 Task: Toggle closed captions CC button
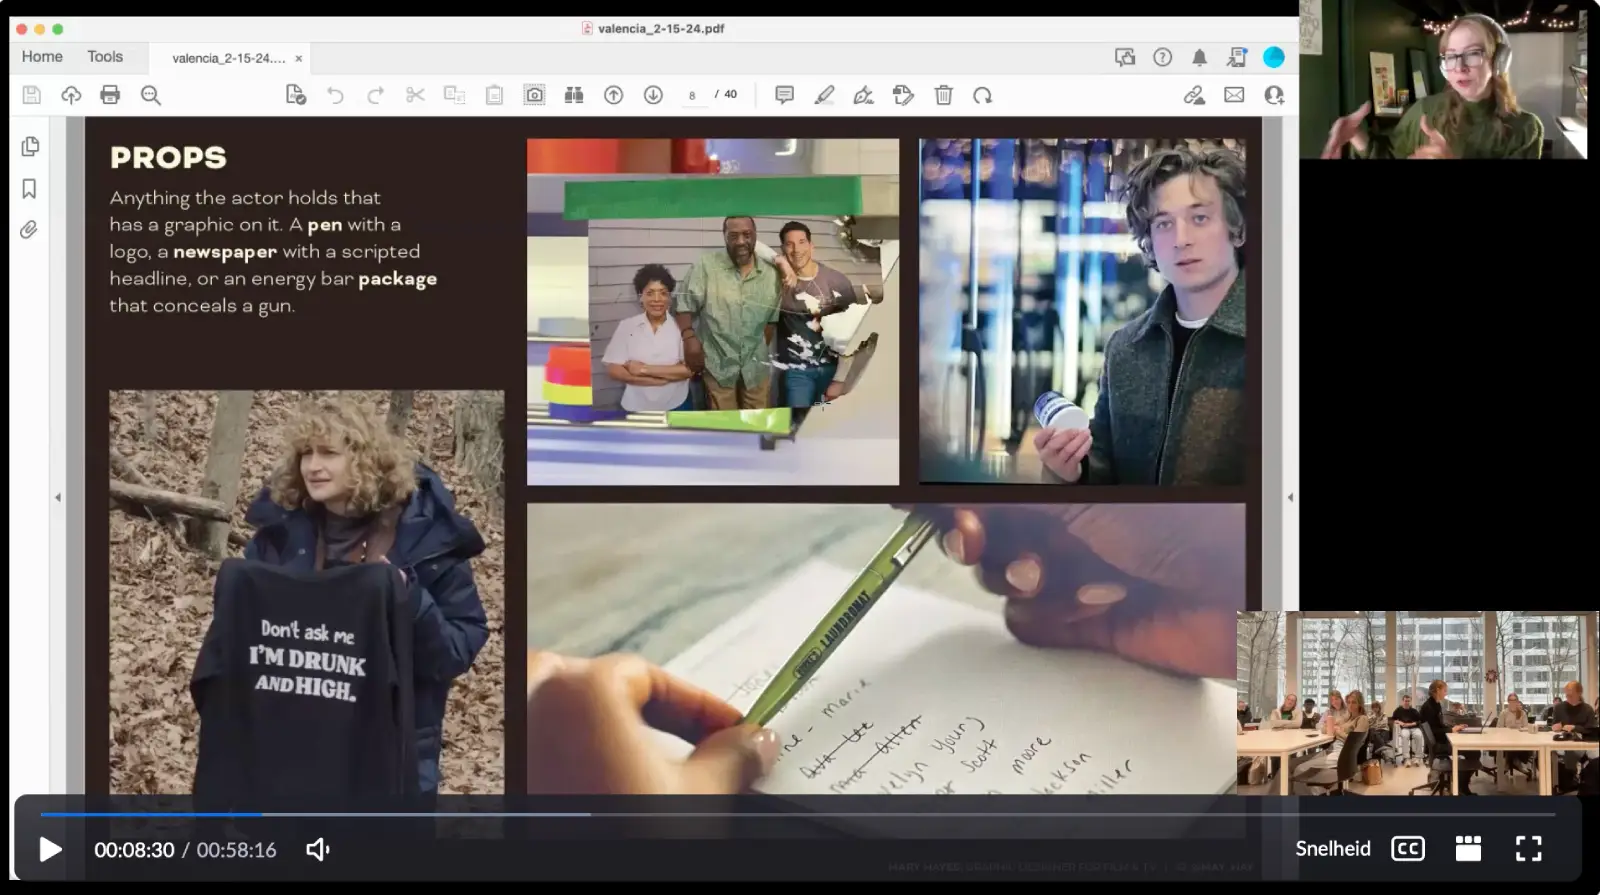click(x=1408, y=849)
